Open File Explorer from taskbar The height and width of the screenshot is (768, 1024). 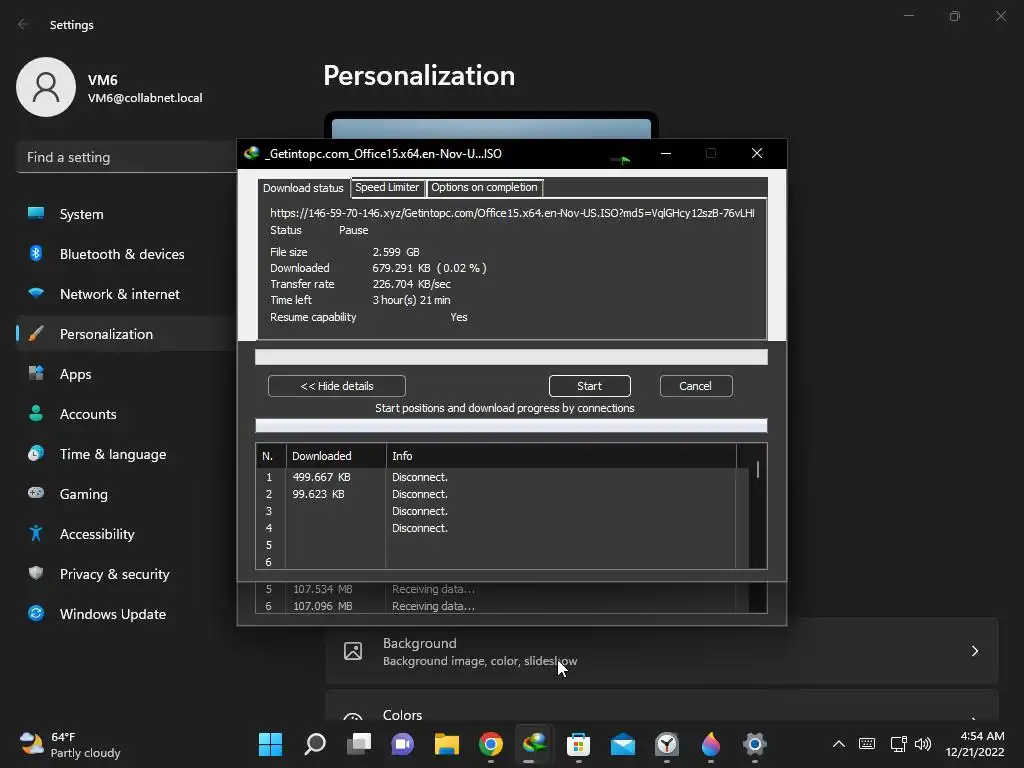tap(447, 744)
